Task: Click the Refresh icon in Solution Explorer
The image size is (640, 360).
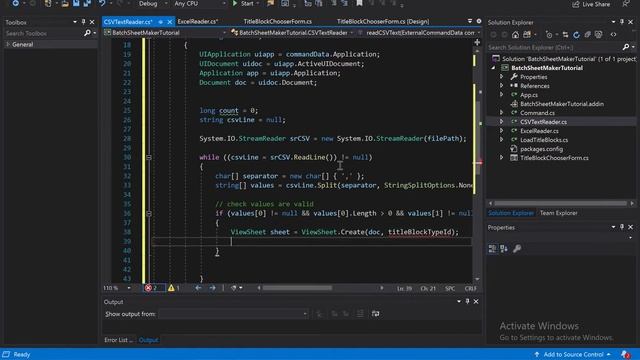Action: (x=576, y=35)
